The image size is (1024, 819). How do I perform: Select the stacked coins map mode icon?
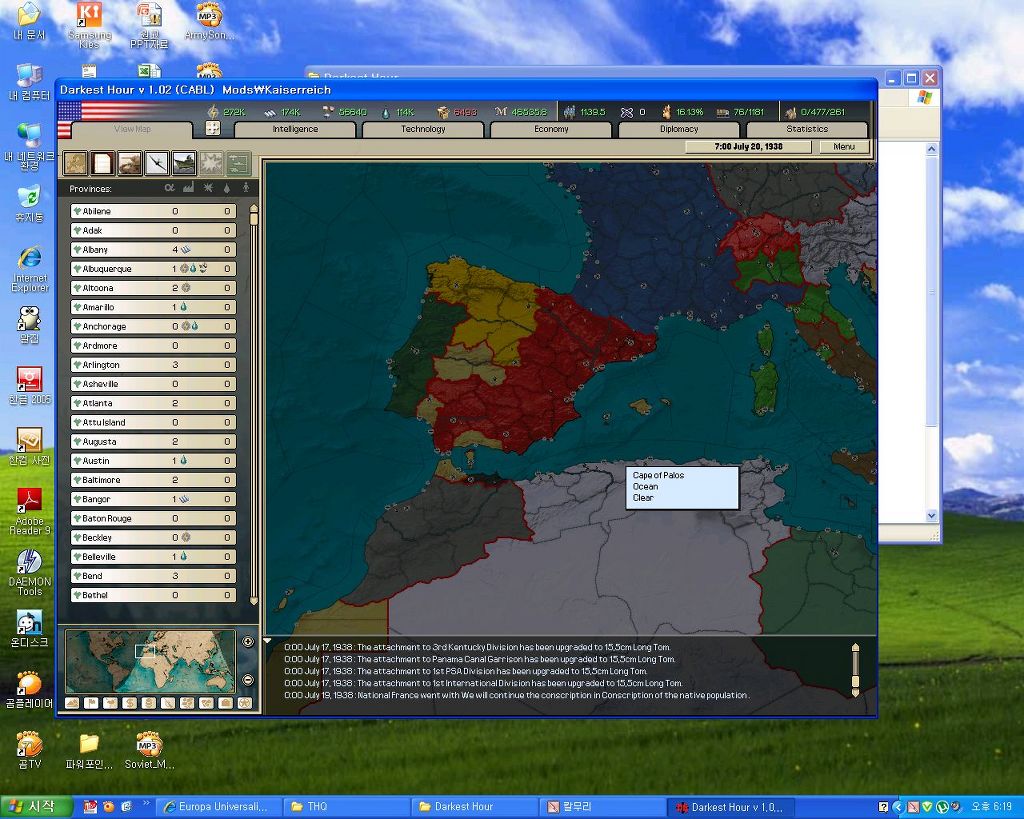pyautogui.click(x=149, y=703)
